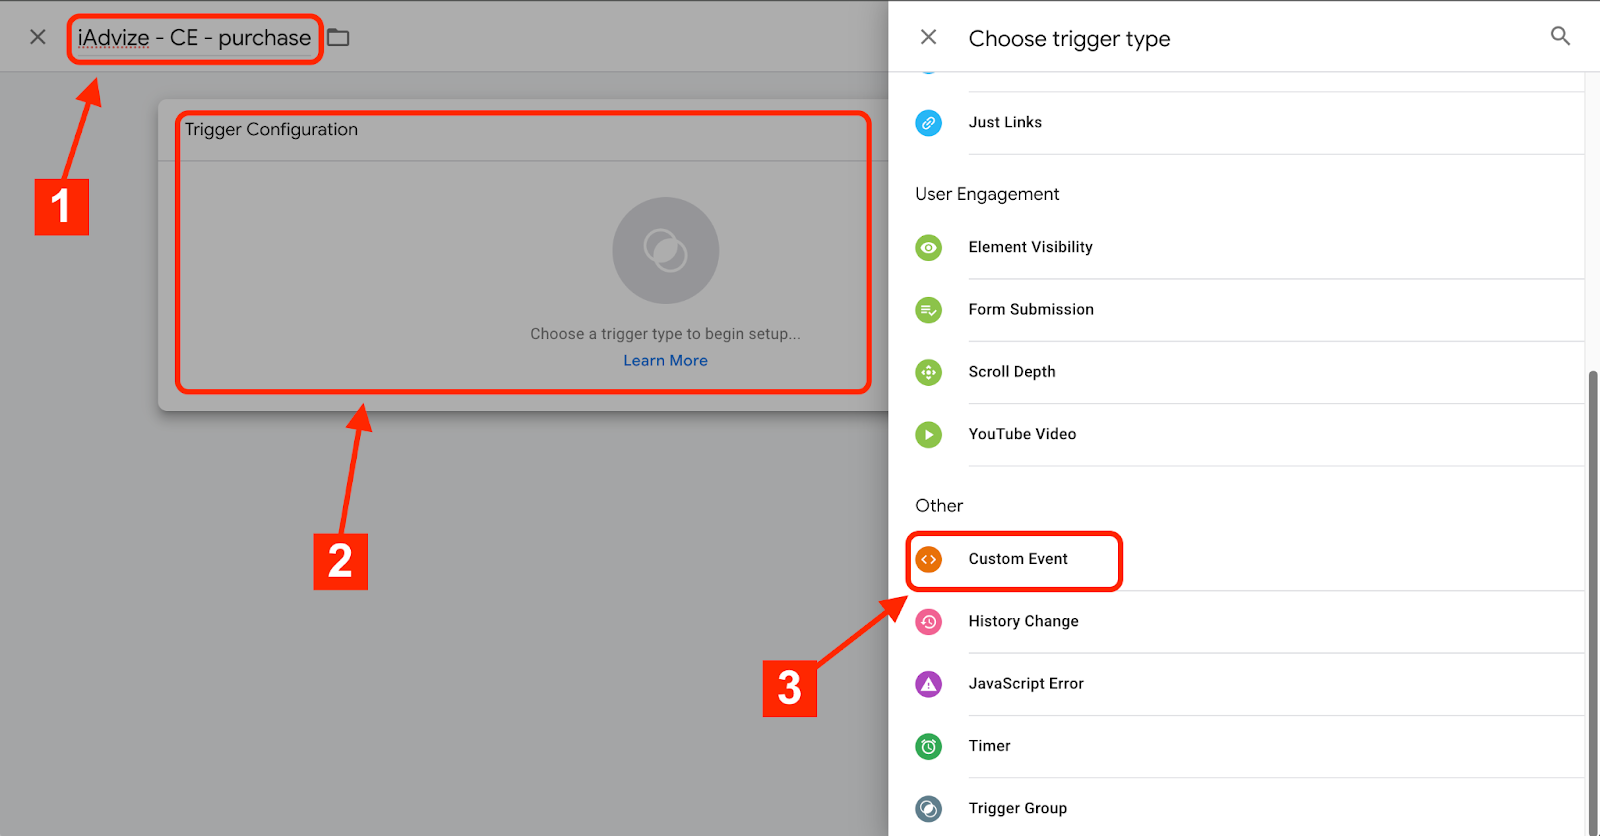
Task: Open the Learn More link
Action: click(x=665, y=361)
